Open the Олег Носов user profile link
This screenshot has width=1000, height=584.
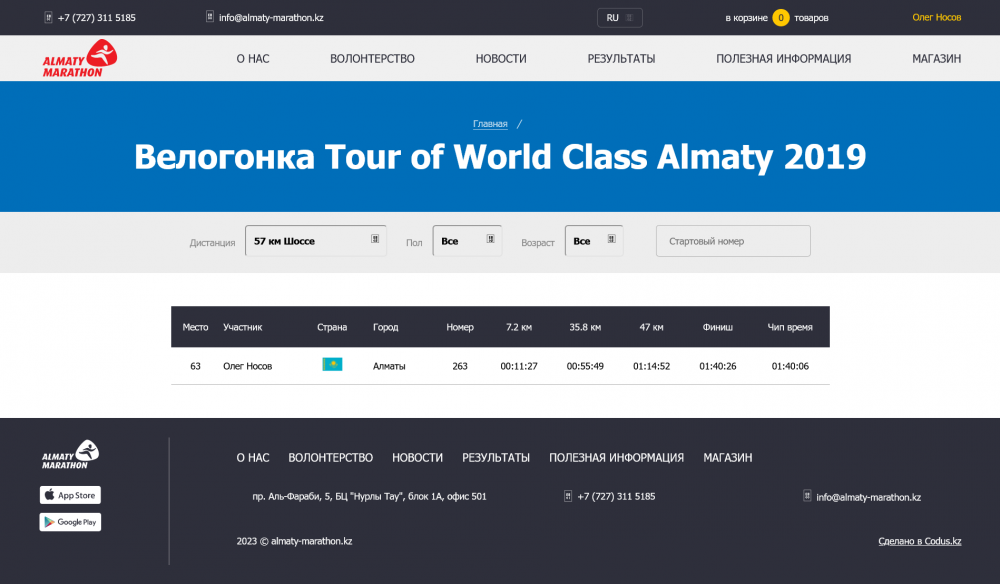pyautogui.click(x=936, y=18)
